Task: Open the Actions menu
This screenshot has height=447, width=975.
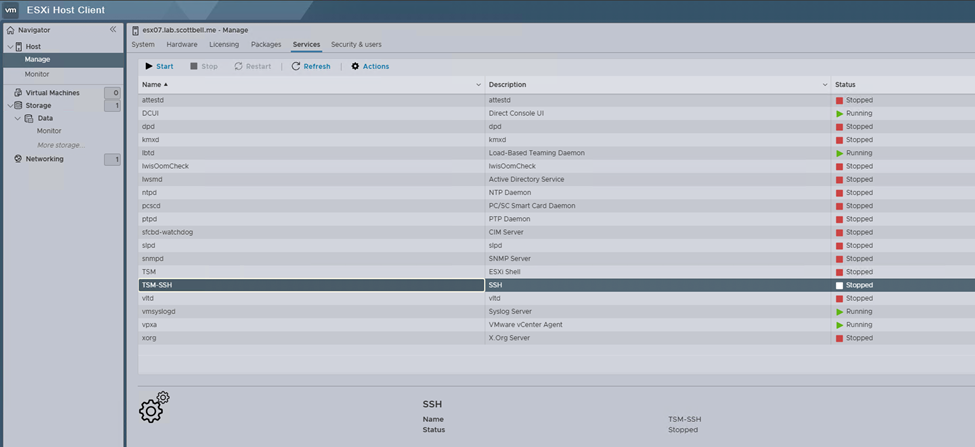Action: point(370,67)
